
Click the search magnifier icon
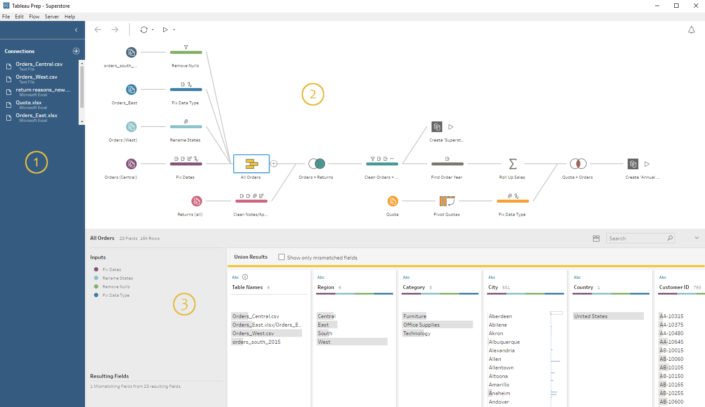click(670, 238)
